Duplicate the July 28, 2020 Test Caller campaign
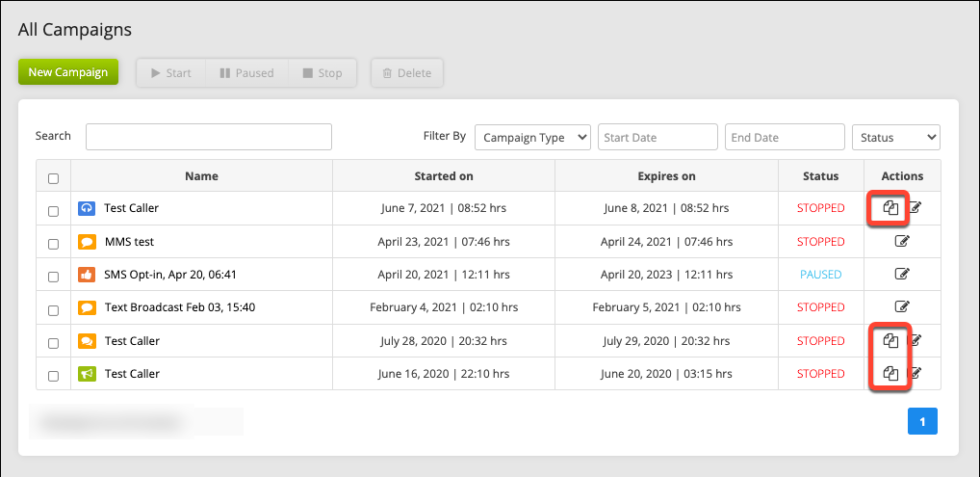 890,341
